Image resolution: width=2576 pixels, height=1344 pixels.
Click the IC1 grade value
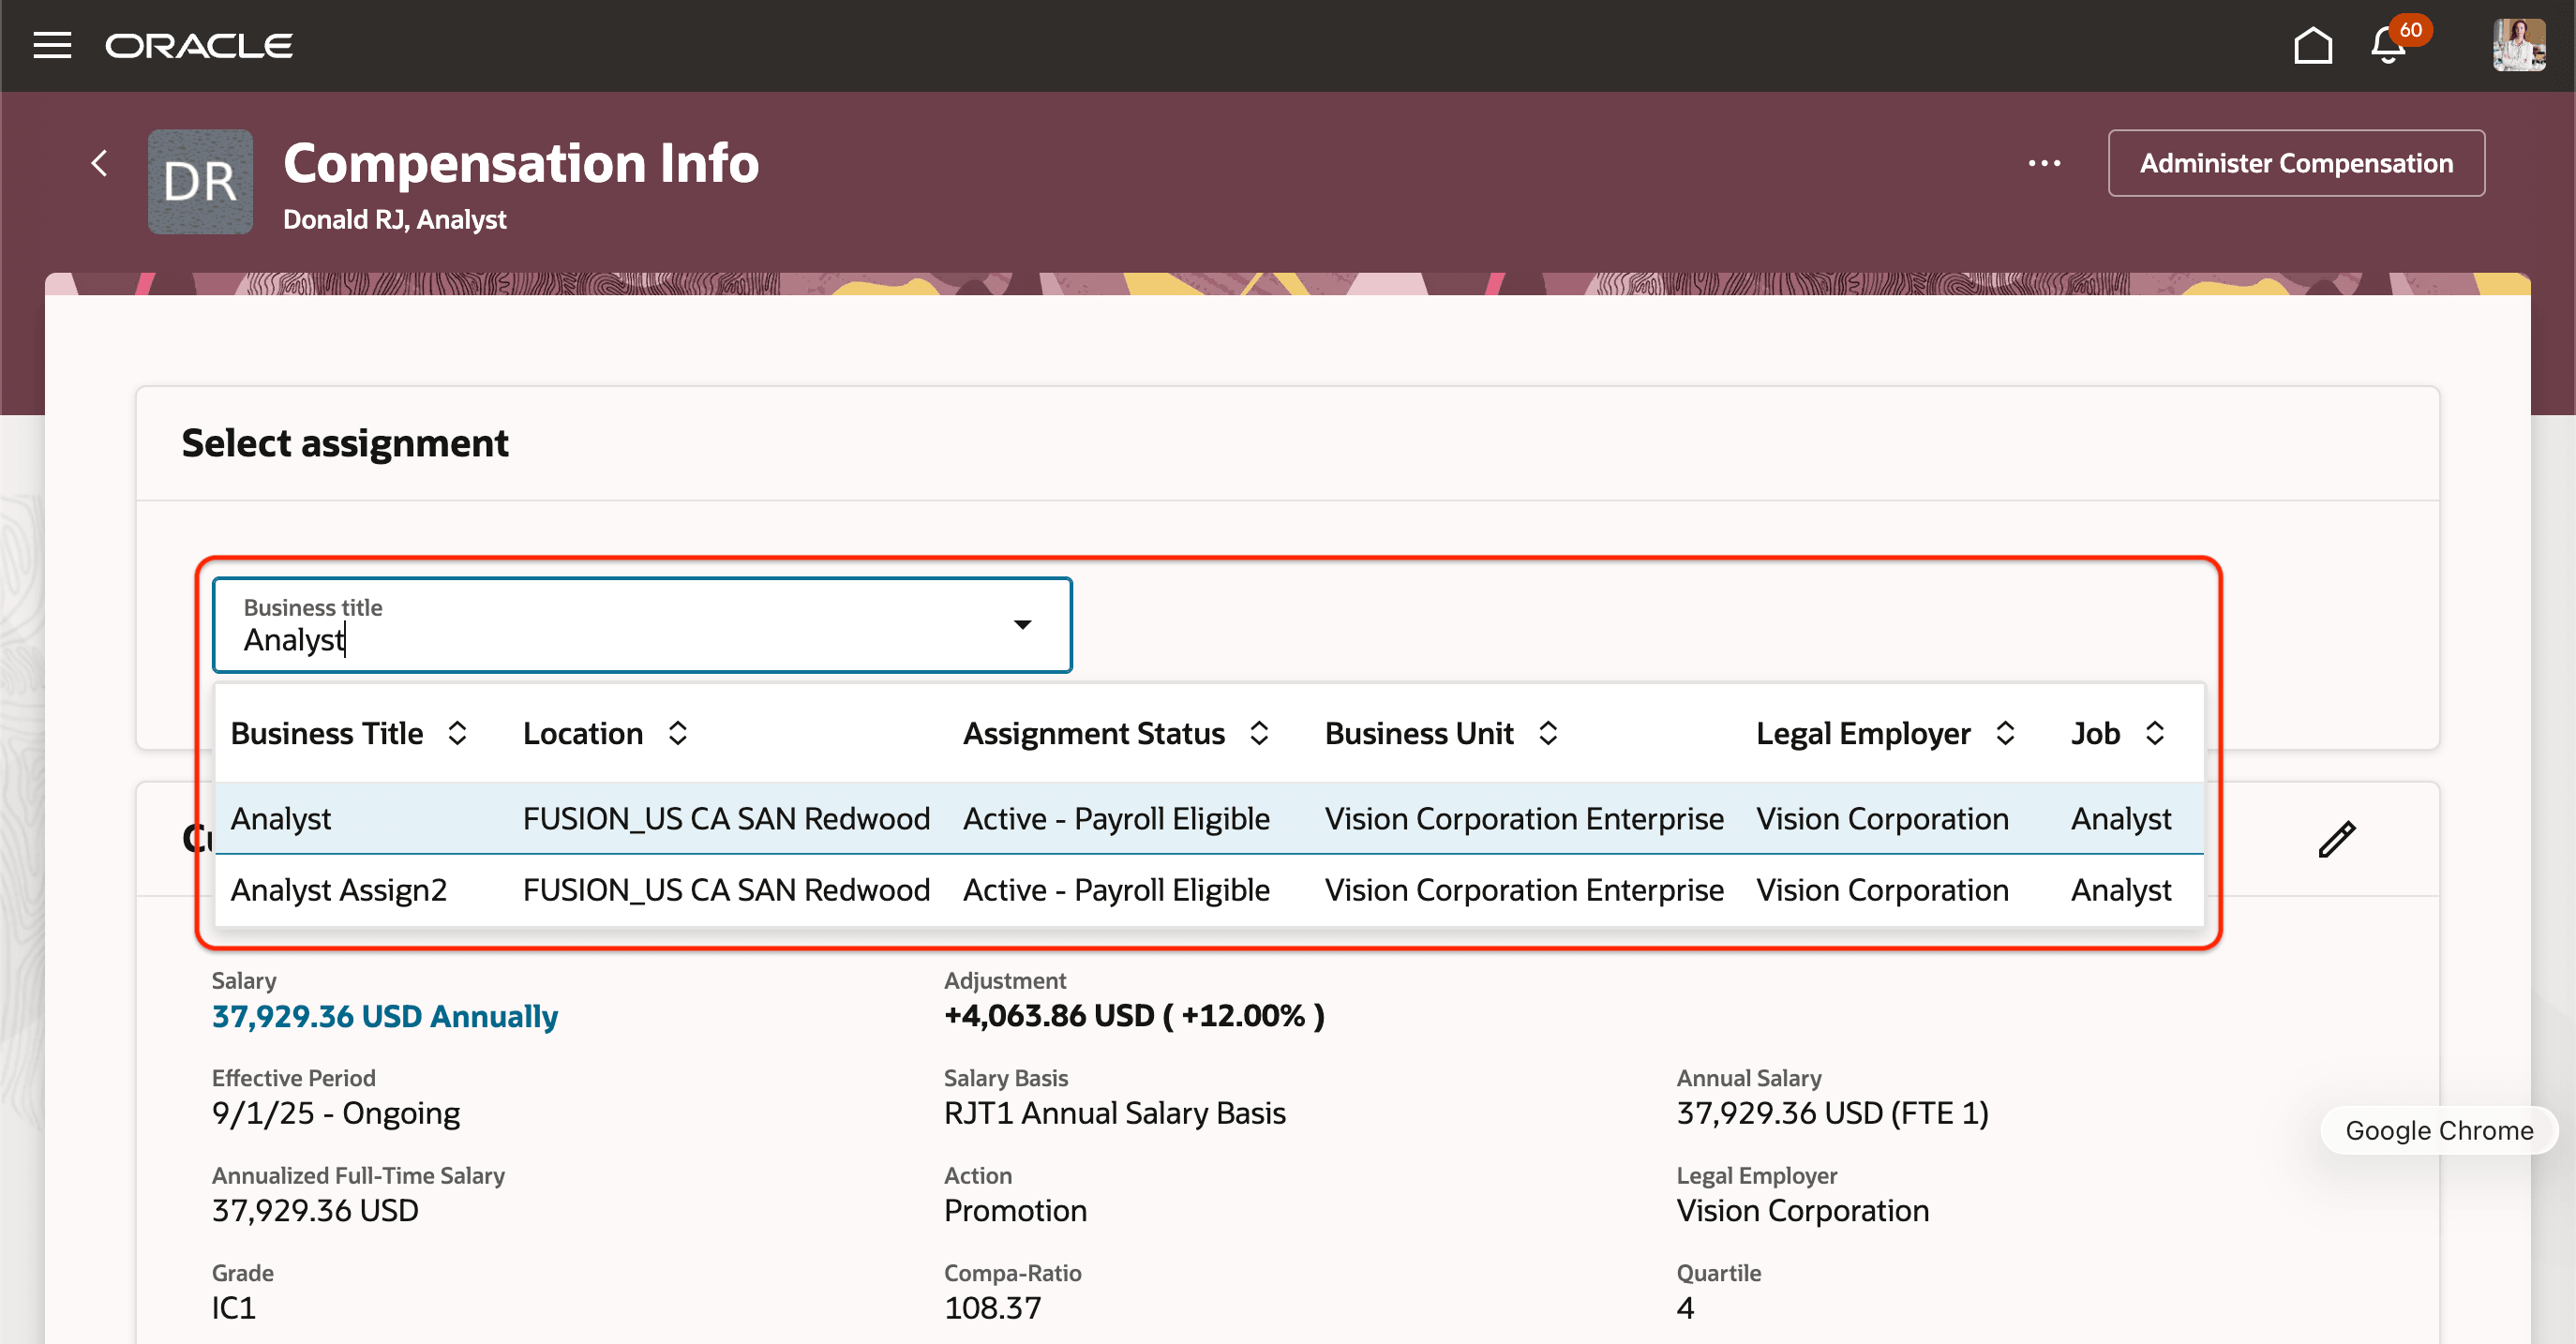[x=234, y=1308]
